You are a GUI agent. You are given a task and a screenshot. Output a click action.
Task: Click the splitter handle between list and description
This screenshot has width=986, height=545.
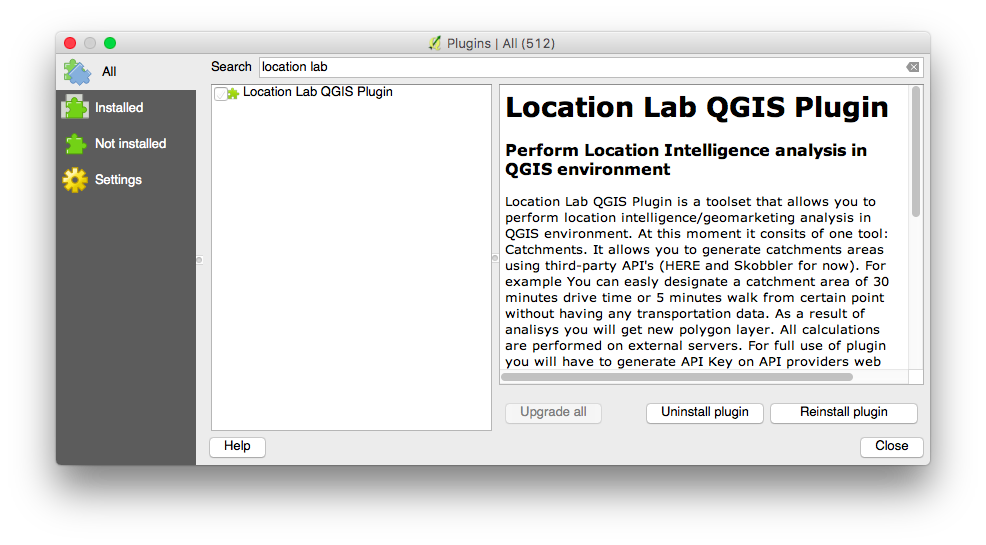(x=495, y=258)
